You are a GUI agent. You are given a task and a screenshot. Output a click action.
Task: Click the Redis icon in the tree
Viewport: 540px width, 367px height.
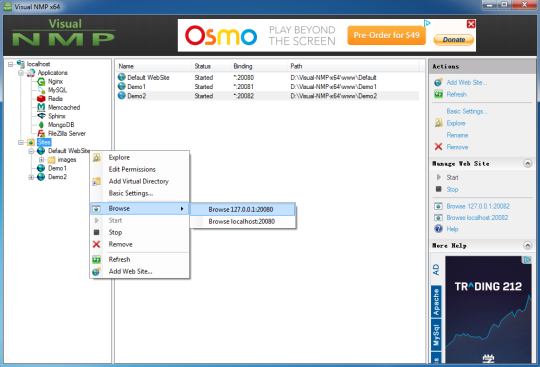point(41,99)
